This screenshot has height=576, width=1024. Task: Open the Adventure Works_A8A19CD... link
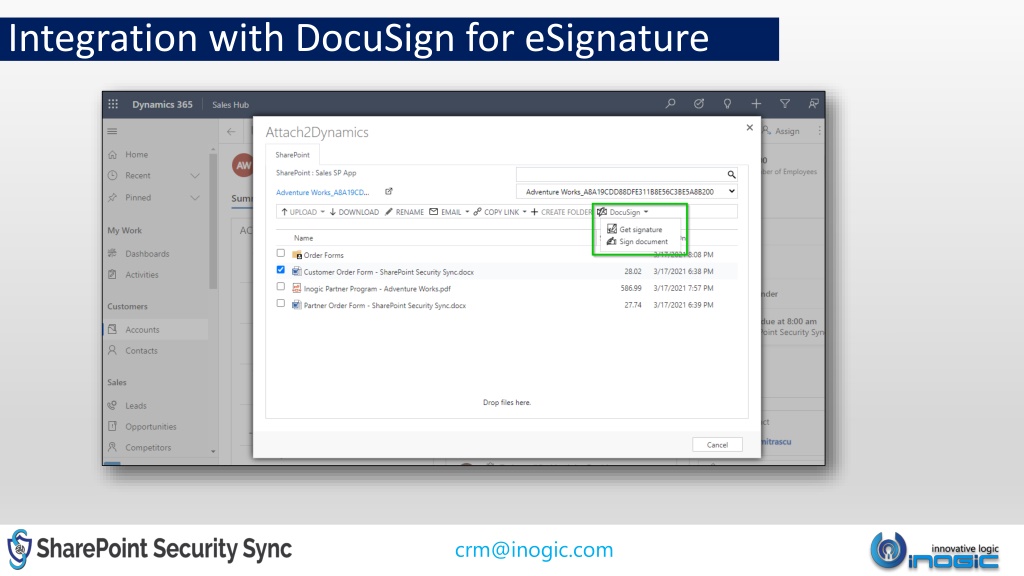pos(323,192)
